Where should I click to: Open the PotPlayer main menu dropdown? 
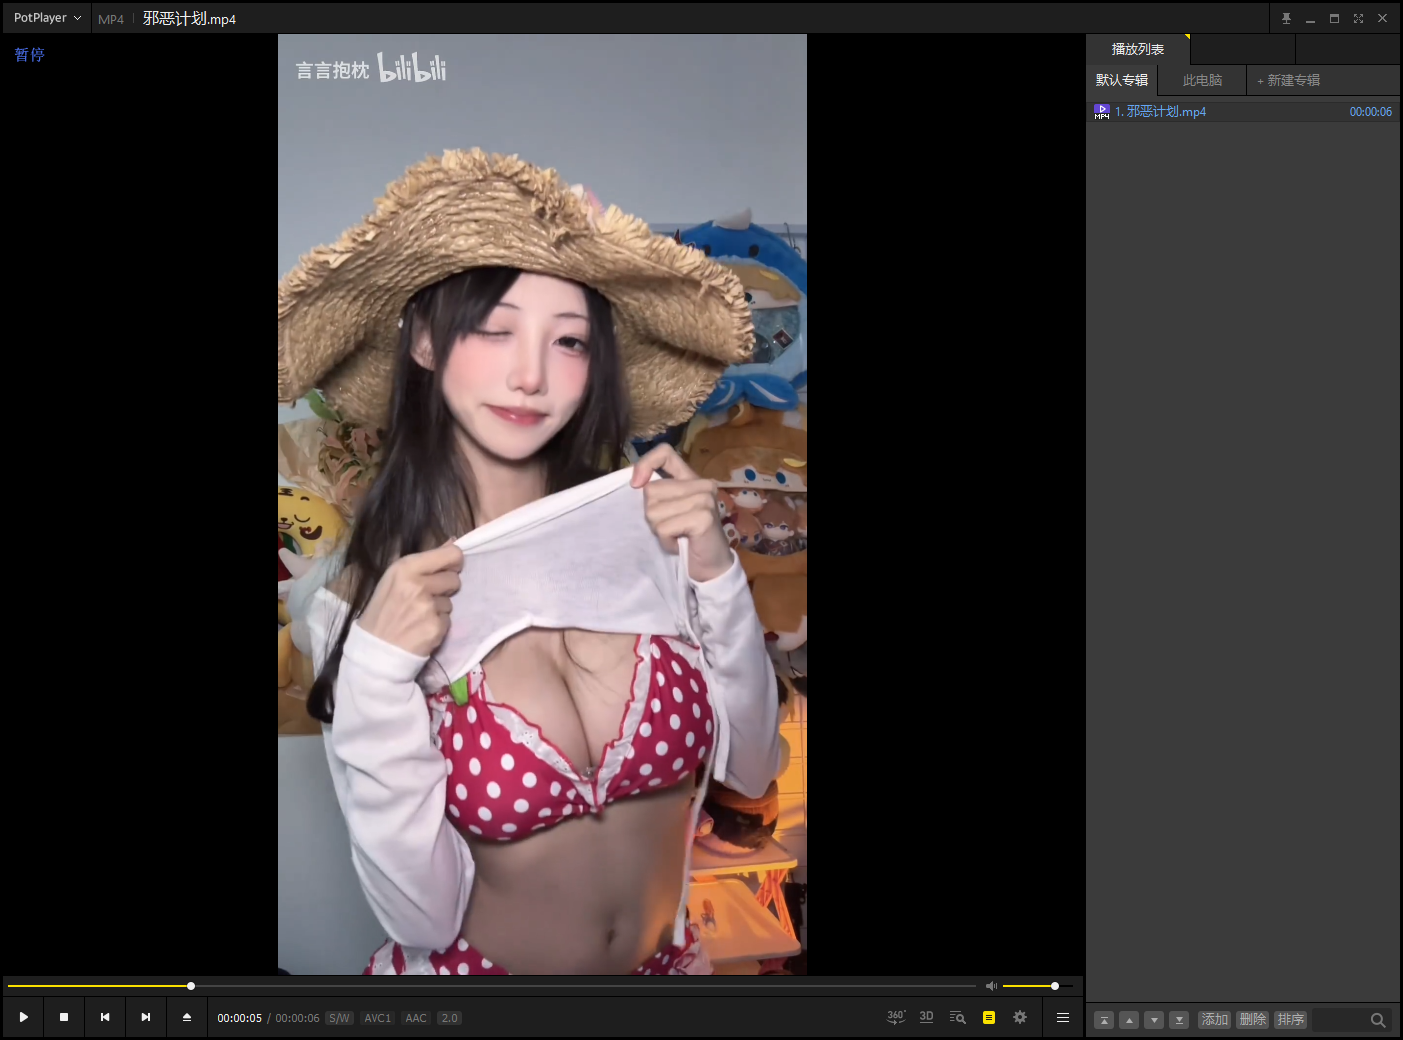45,17
